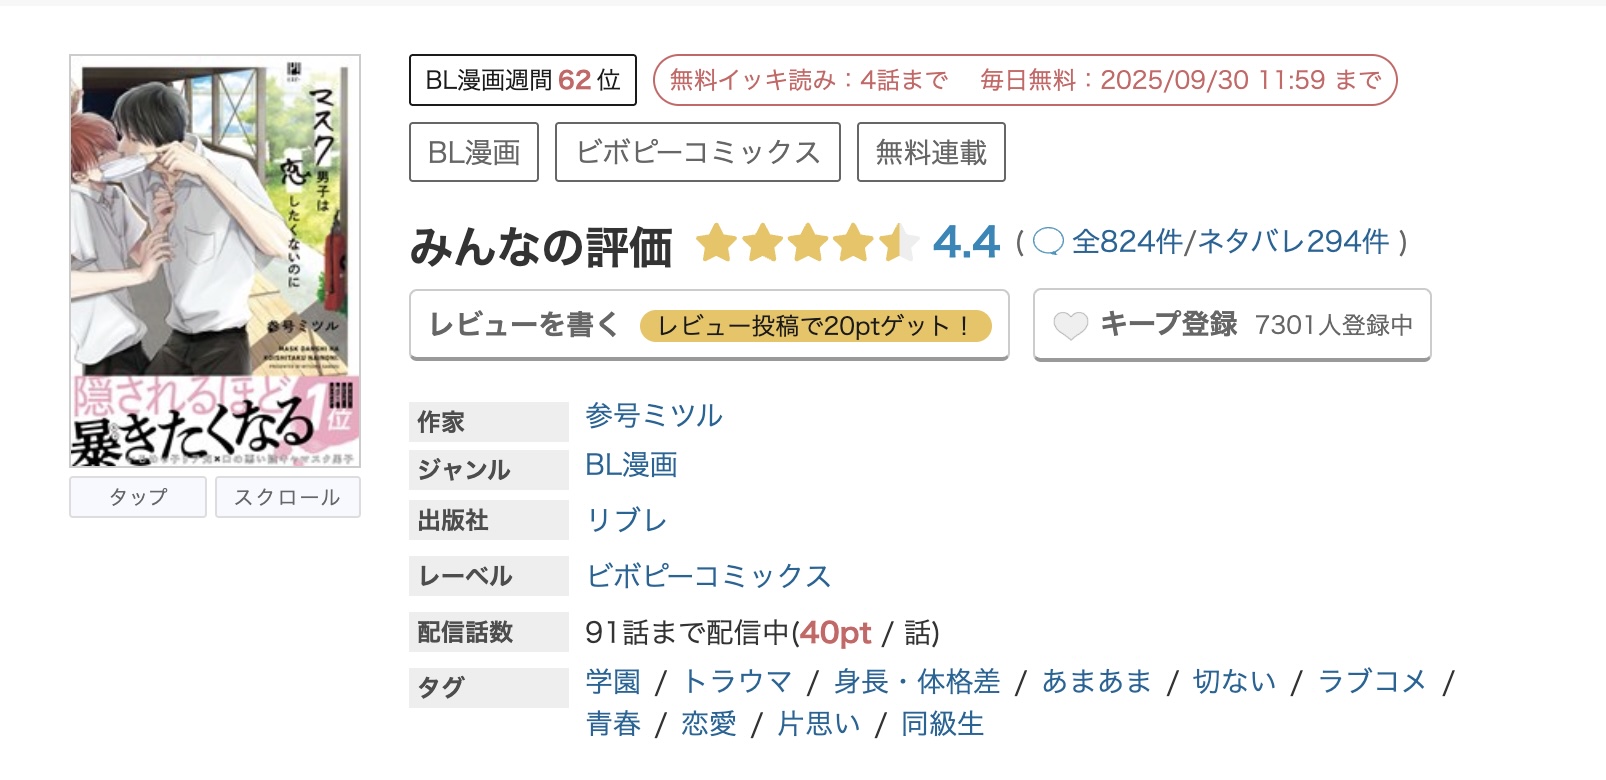Image resolution: width=1606 pixels, height=780 pixels.
Task: Click the first gold rating star
Action: point(716,241)
